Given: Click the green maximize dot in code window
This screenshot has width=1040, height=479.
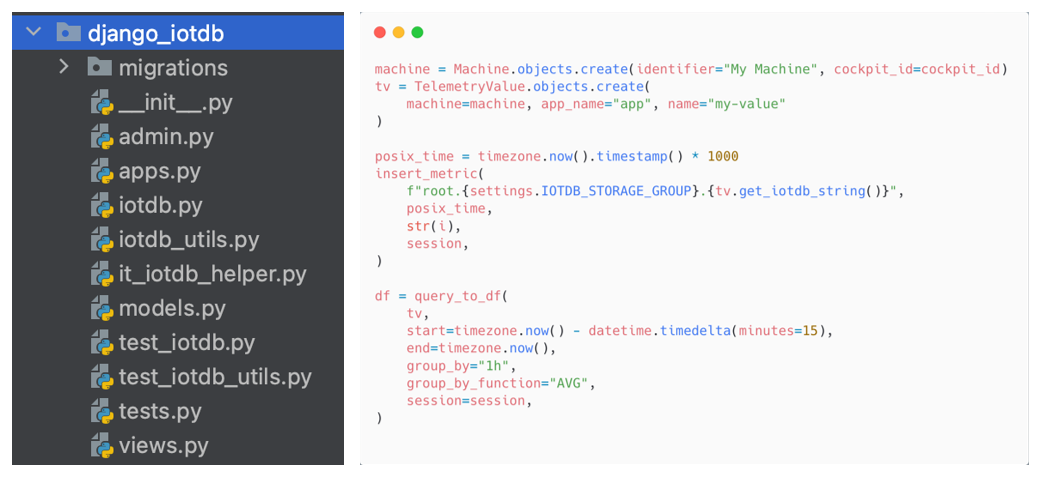Looking at the screenshot, I should point(417,32).
